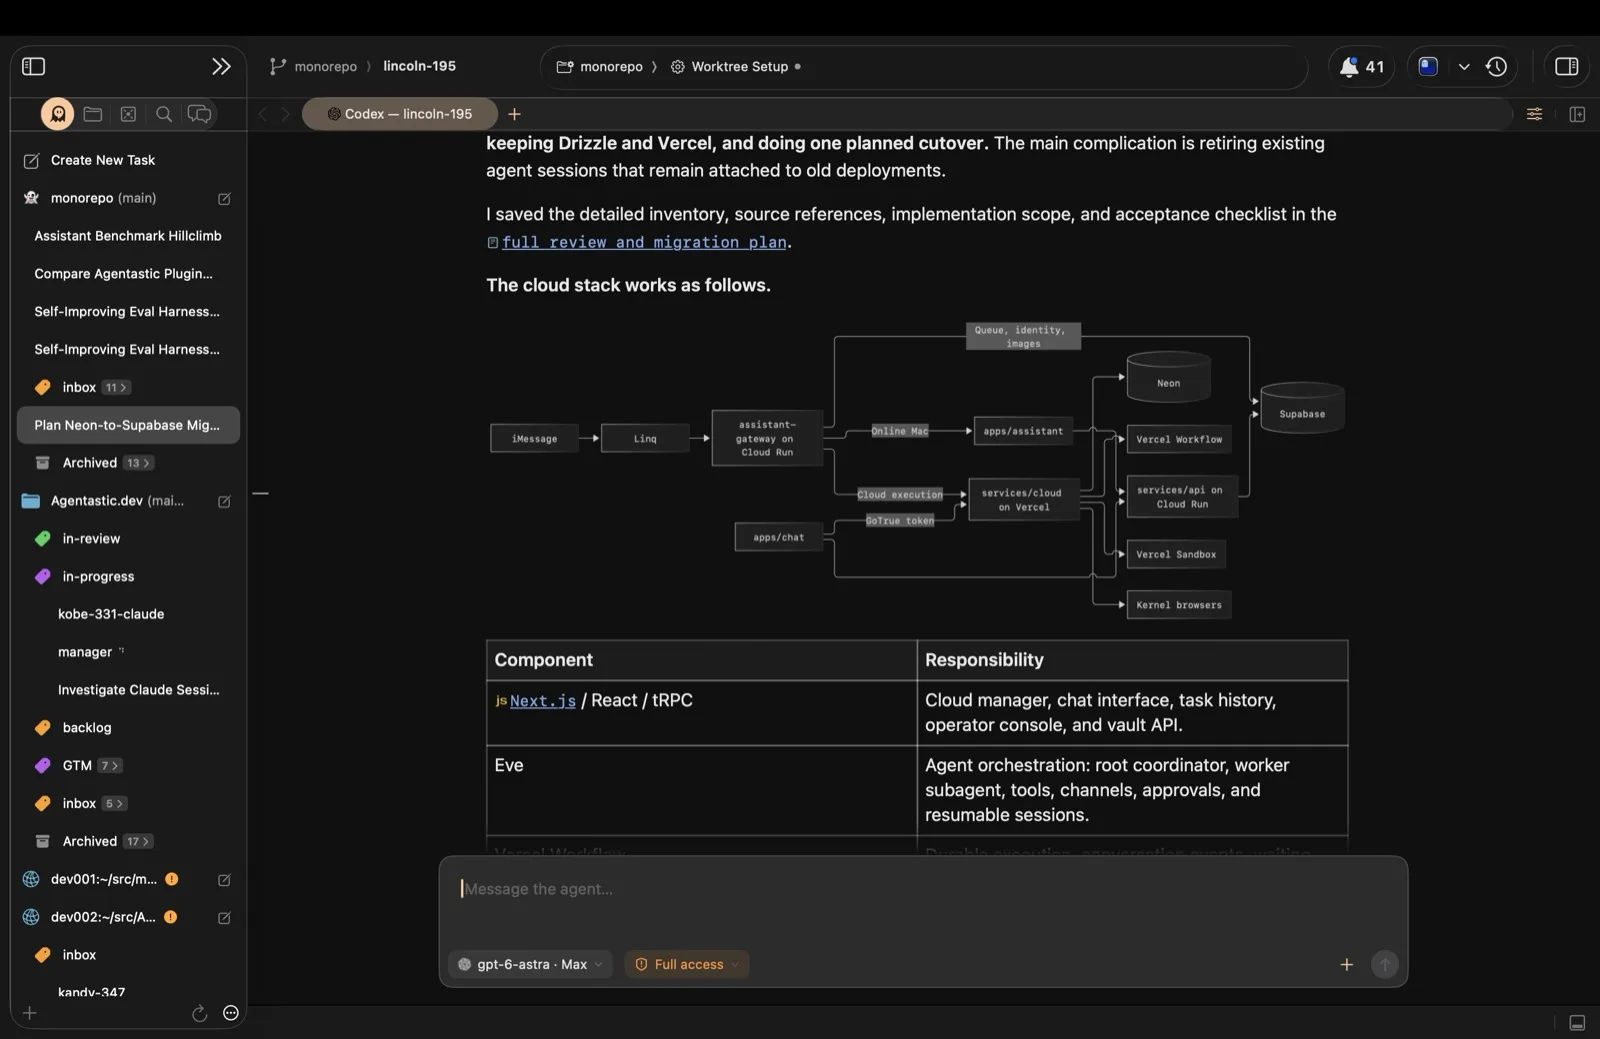Open notifications bell showing 41

[1362, 67]
